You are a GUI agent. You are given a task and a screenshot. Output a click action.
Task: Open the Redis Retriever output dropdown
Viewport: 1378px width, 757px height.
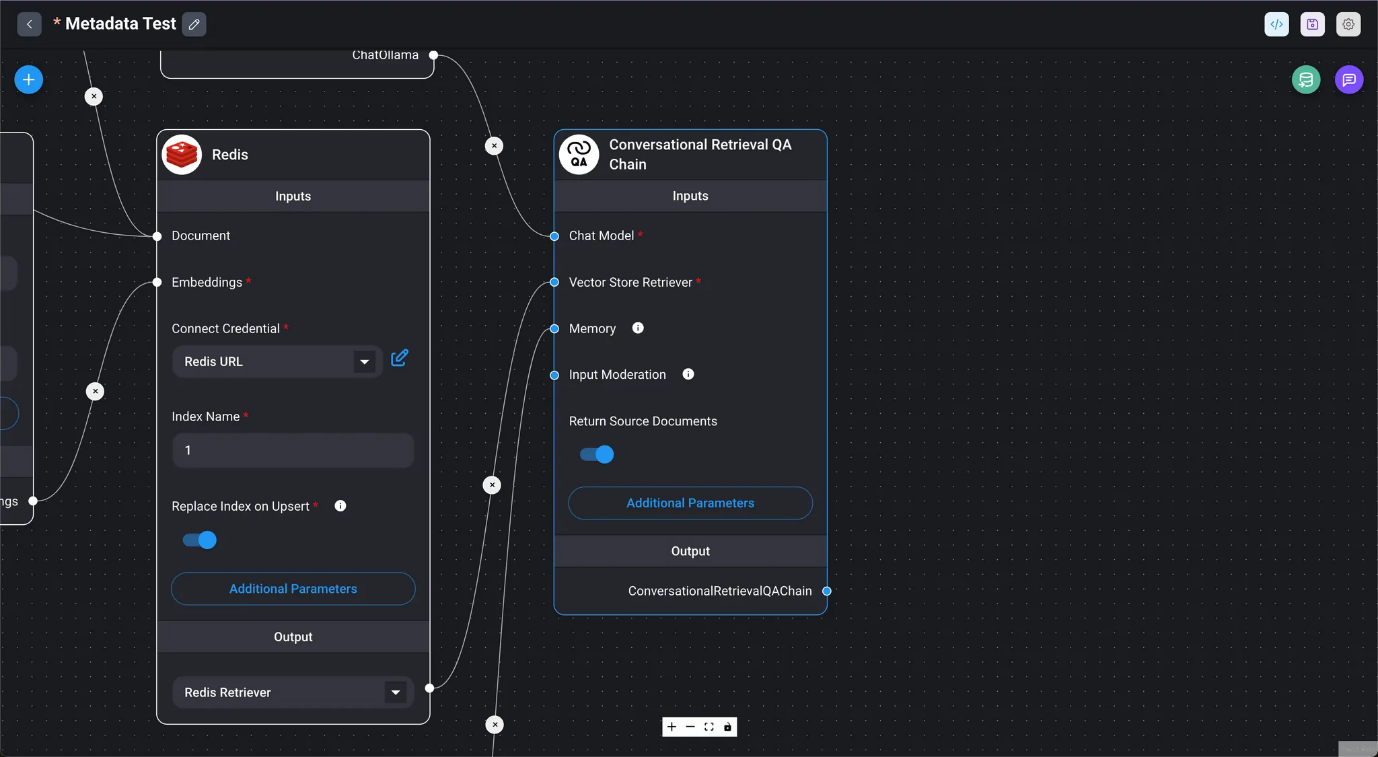point(395,692)
